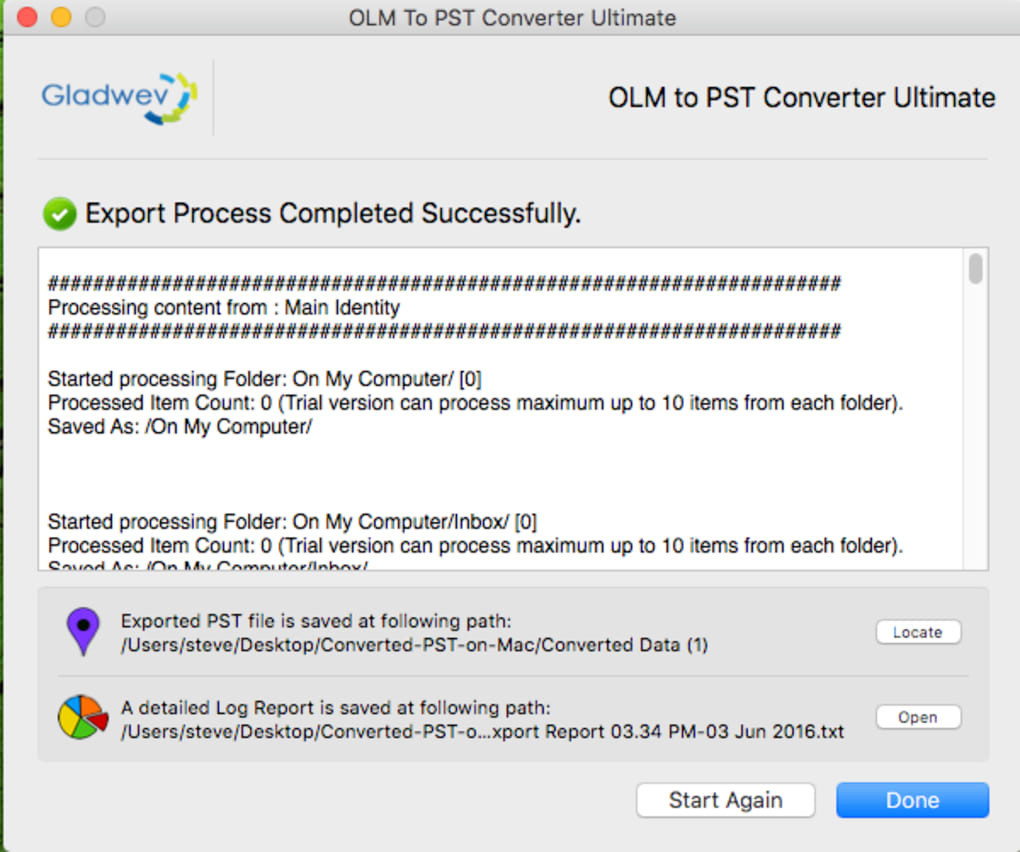Click the 'OLM to PST Converter Ultimate' header text
1020x852 pixels.
801,98
